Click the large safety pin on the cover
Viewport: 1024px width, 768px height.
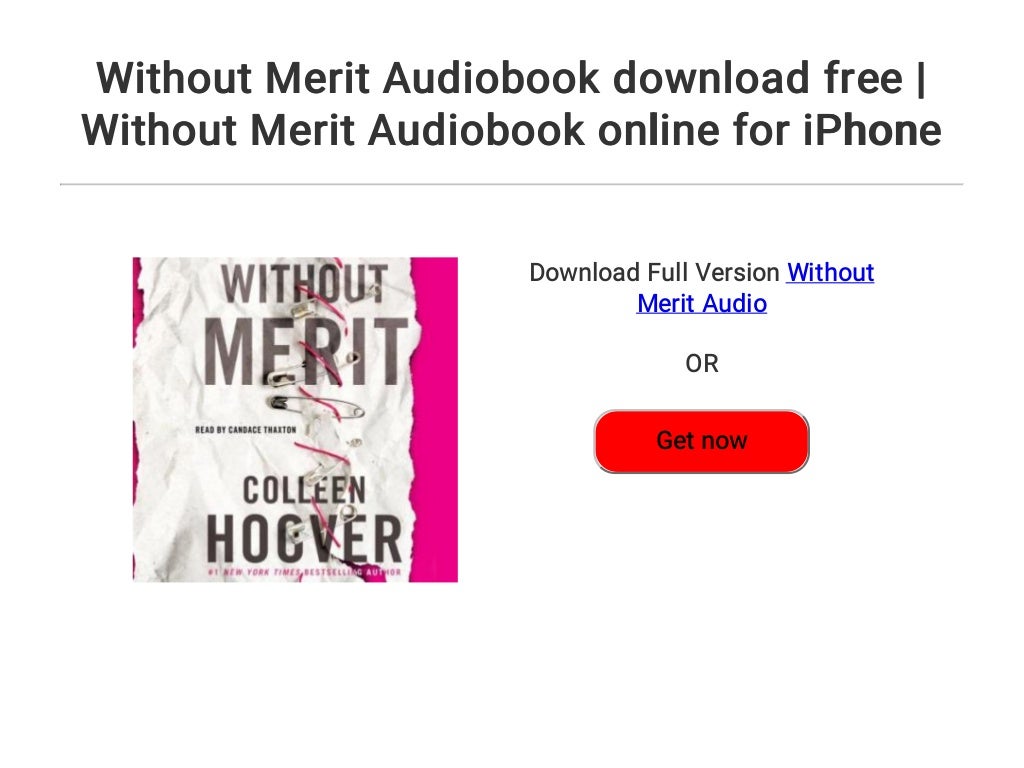coord(316,407)
